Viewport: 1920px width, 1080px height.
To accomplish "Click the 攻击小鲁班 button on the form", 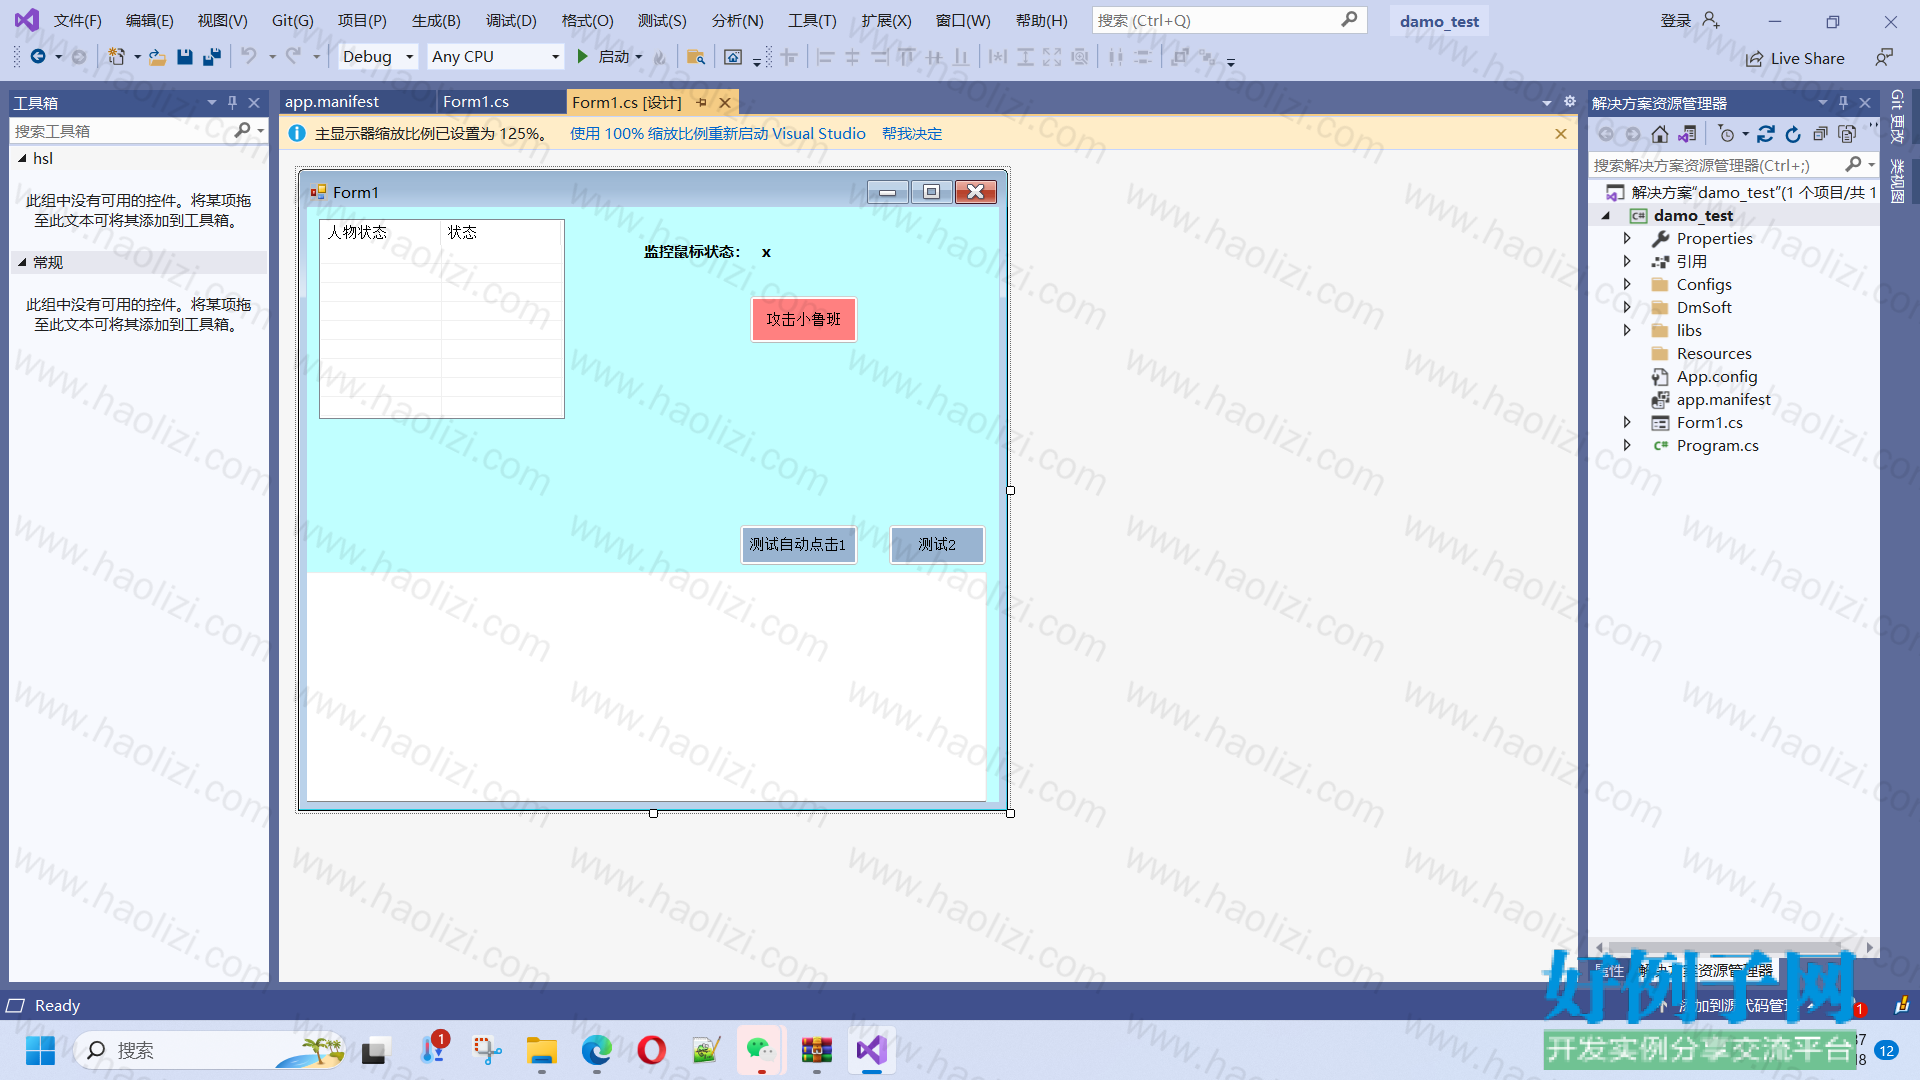I will point(804,320).
